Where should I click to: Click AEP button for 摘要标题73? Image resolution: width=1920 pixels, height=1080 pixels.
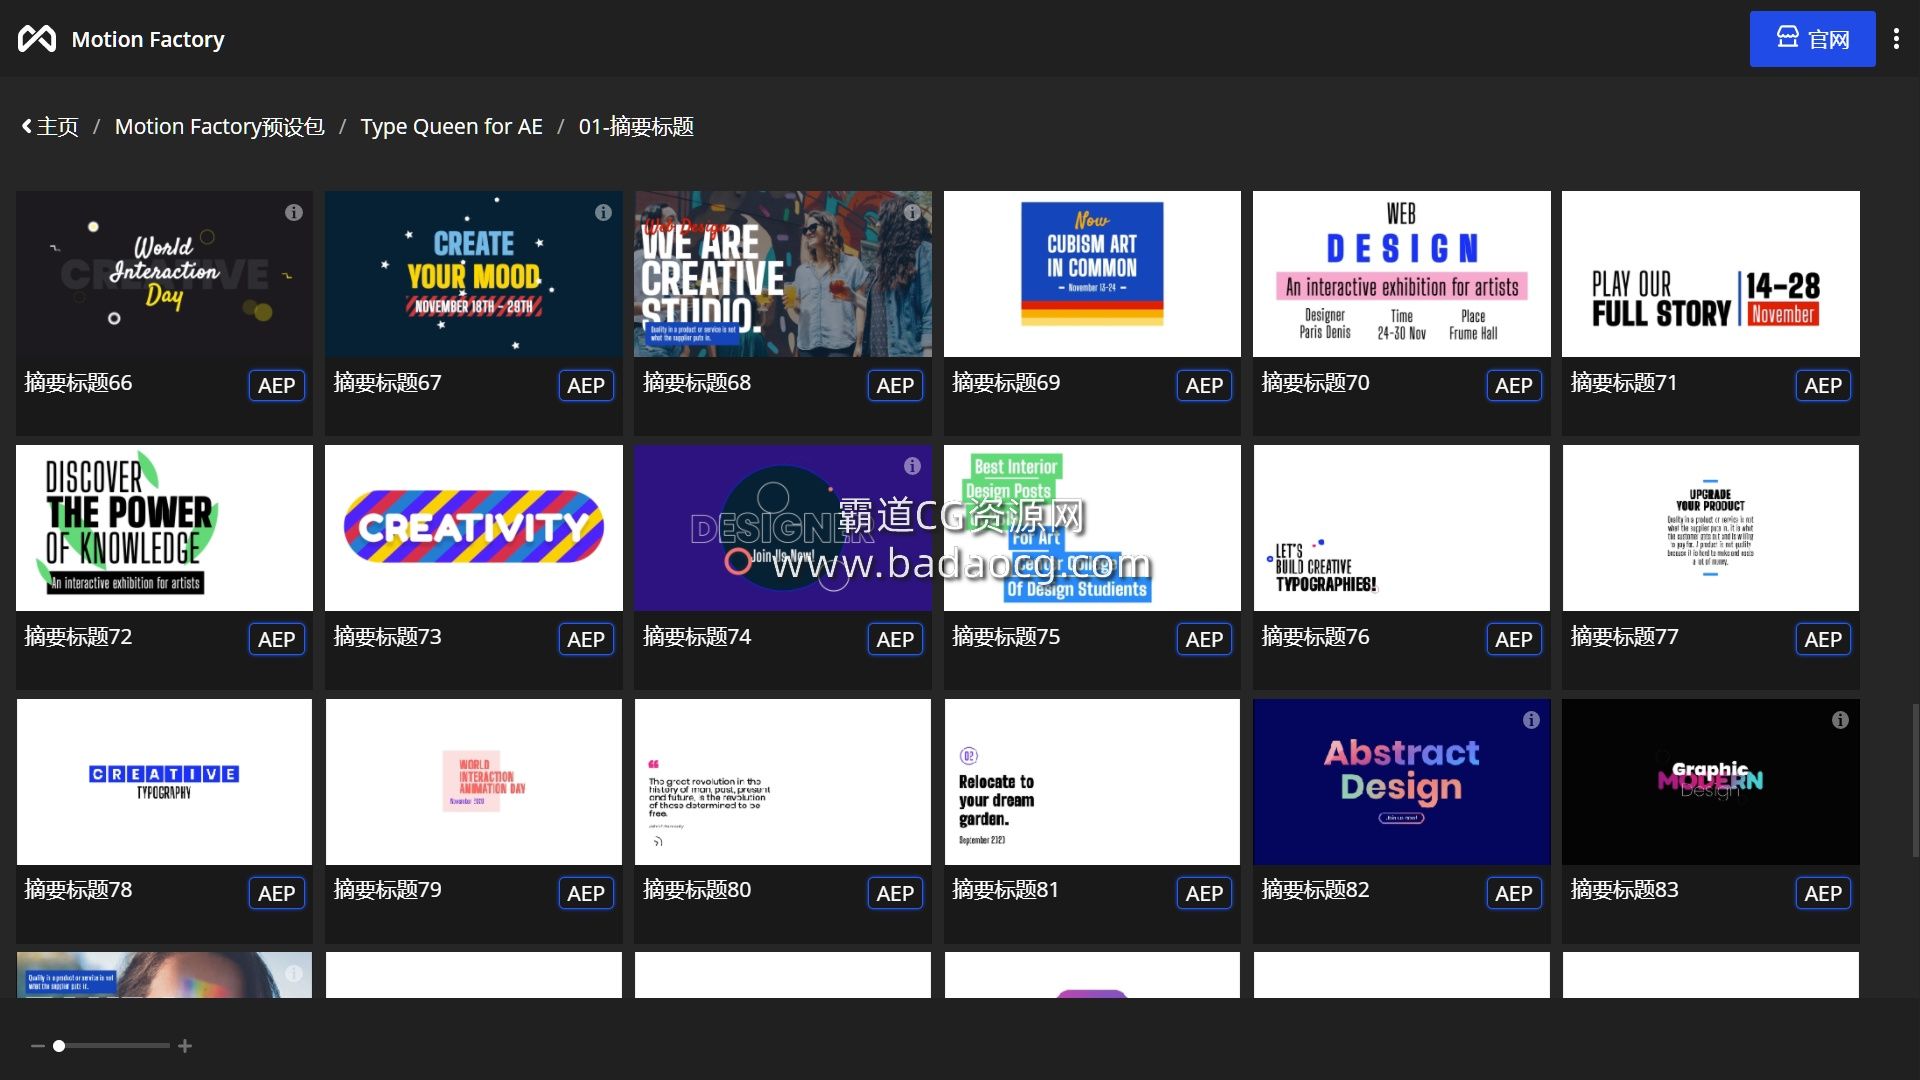coord(585,639)
